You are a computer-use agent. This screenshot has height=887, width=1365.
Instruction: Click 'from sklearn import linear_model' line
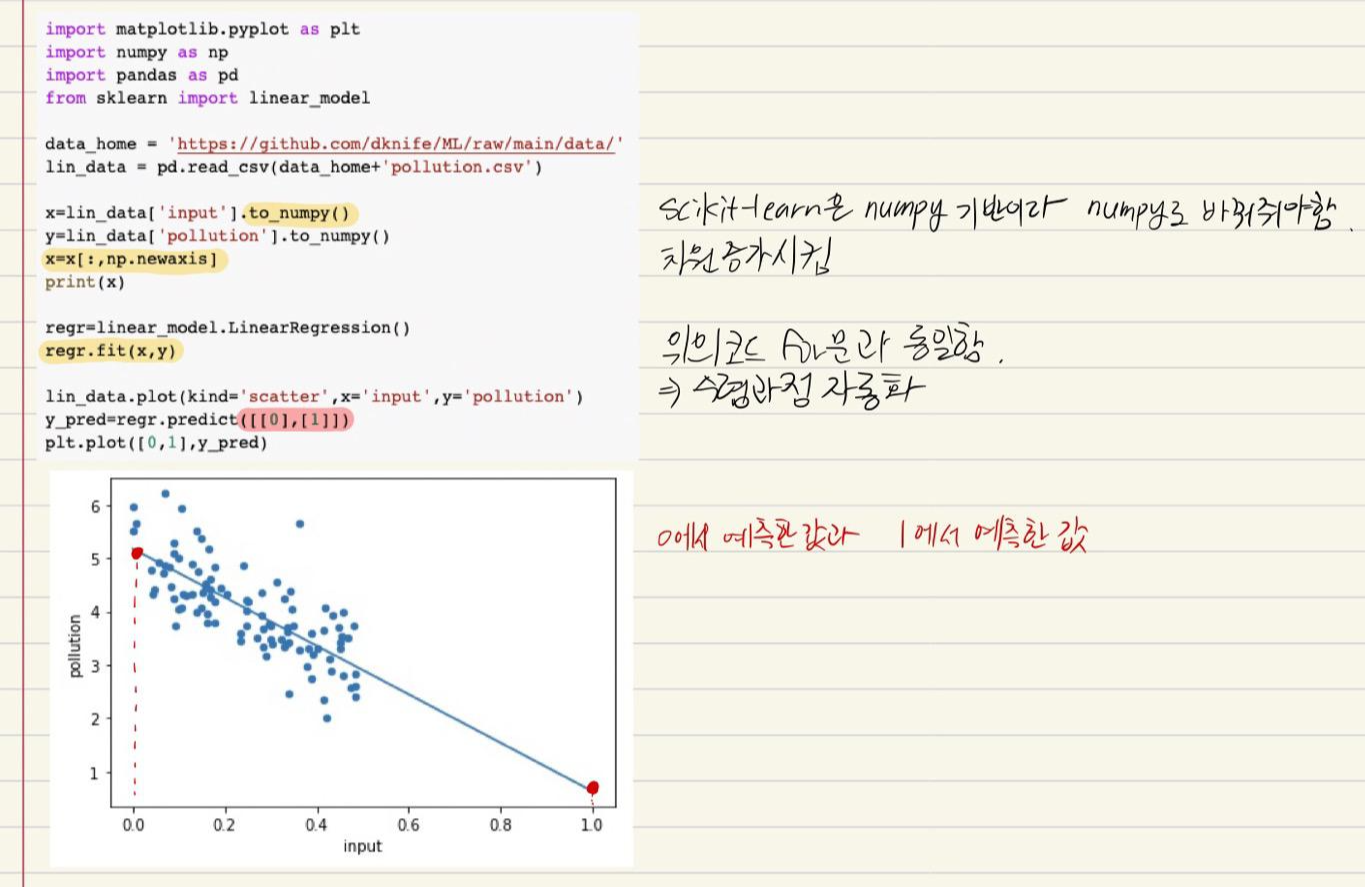pyautogui.click(x=207, y=98)
